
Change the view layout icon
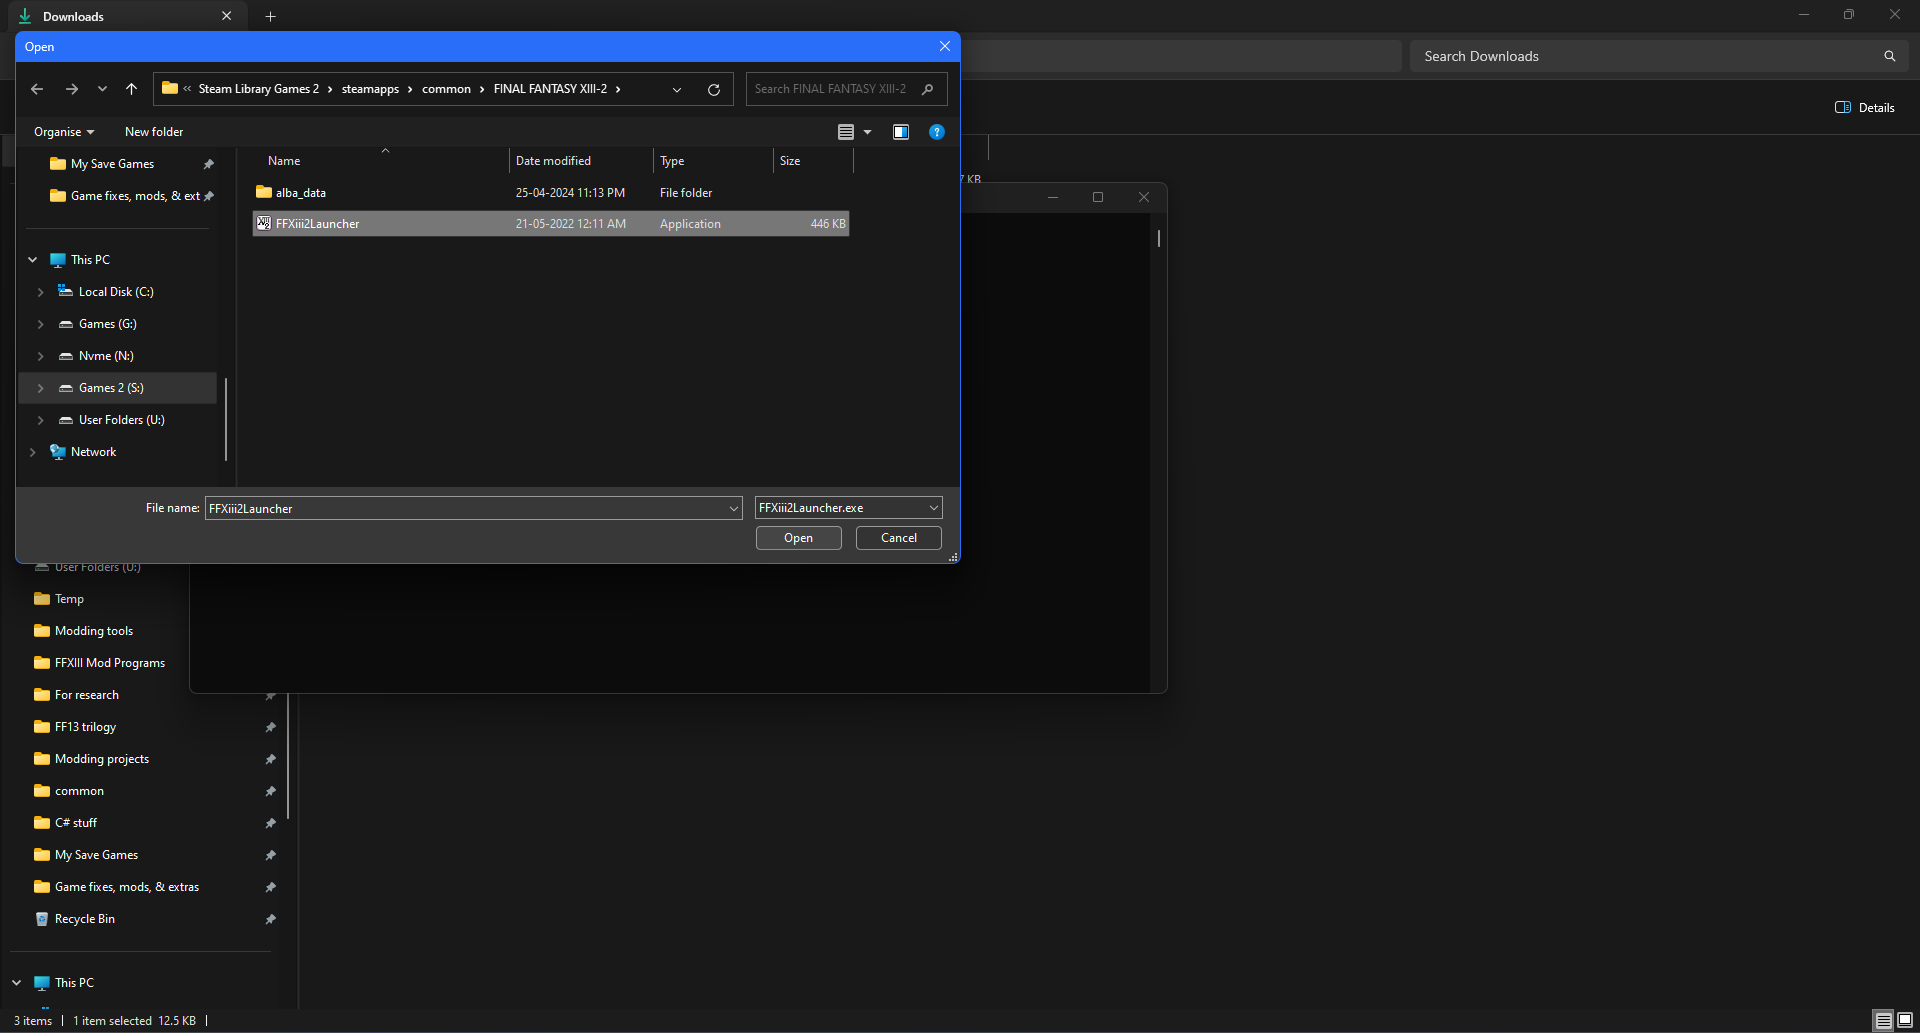point(846,132)
